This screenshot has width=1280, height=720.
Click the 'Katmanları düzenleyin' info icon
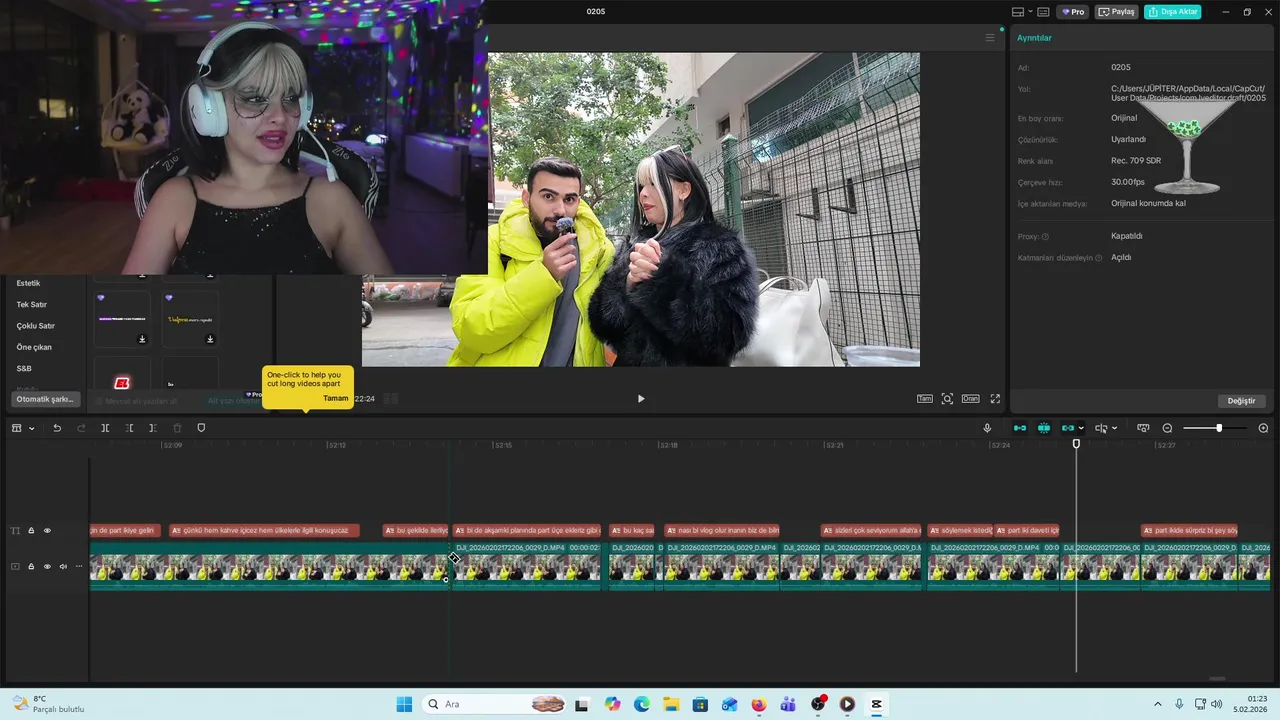[x=1098, y=258]
